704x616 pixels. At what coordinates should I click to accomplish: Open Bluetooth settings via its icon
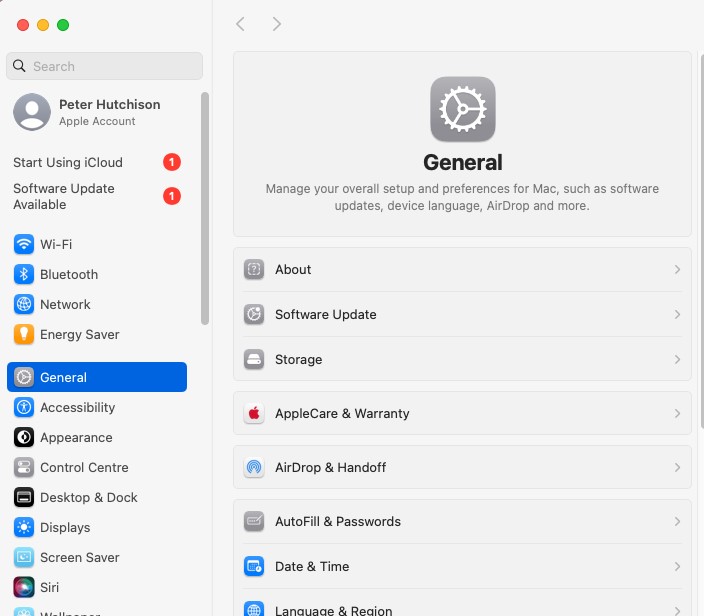[24, 274]
